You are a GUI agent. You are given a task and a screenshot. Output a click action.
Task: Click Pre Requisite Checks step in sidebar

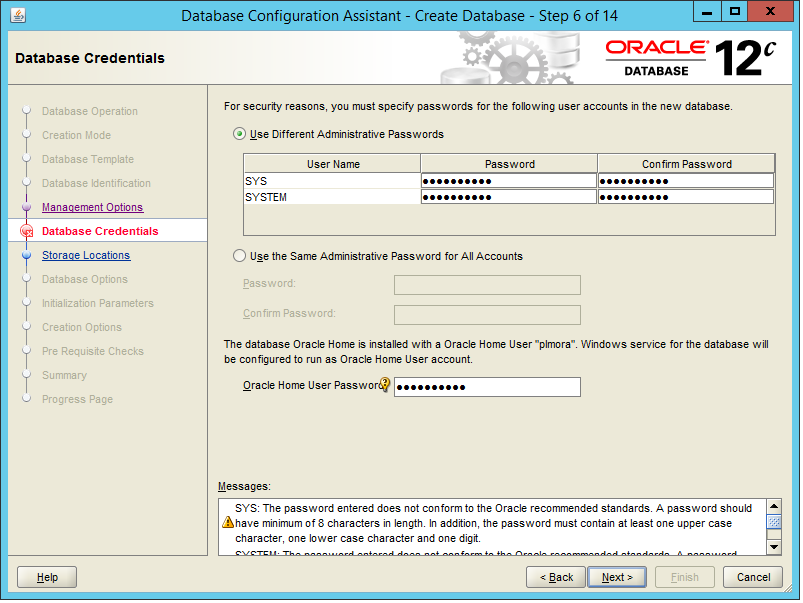click(93, 351)
